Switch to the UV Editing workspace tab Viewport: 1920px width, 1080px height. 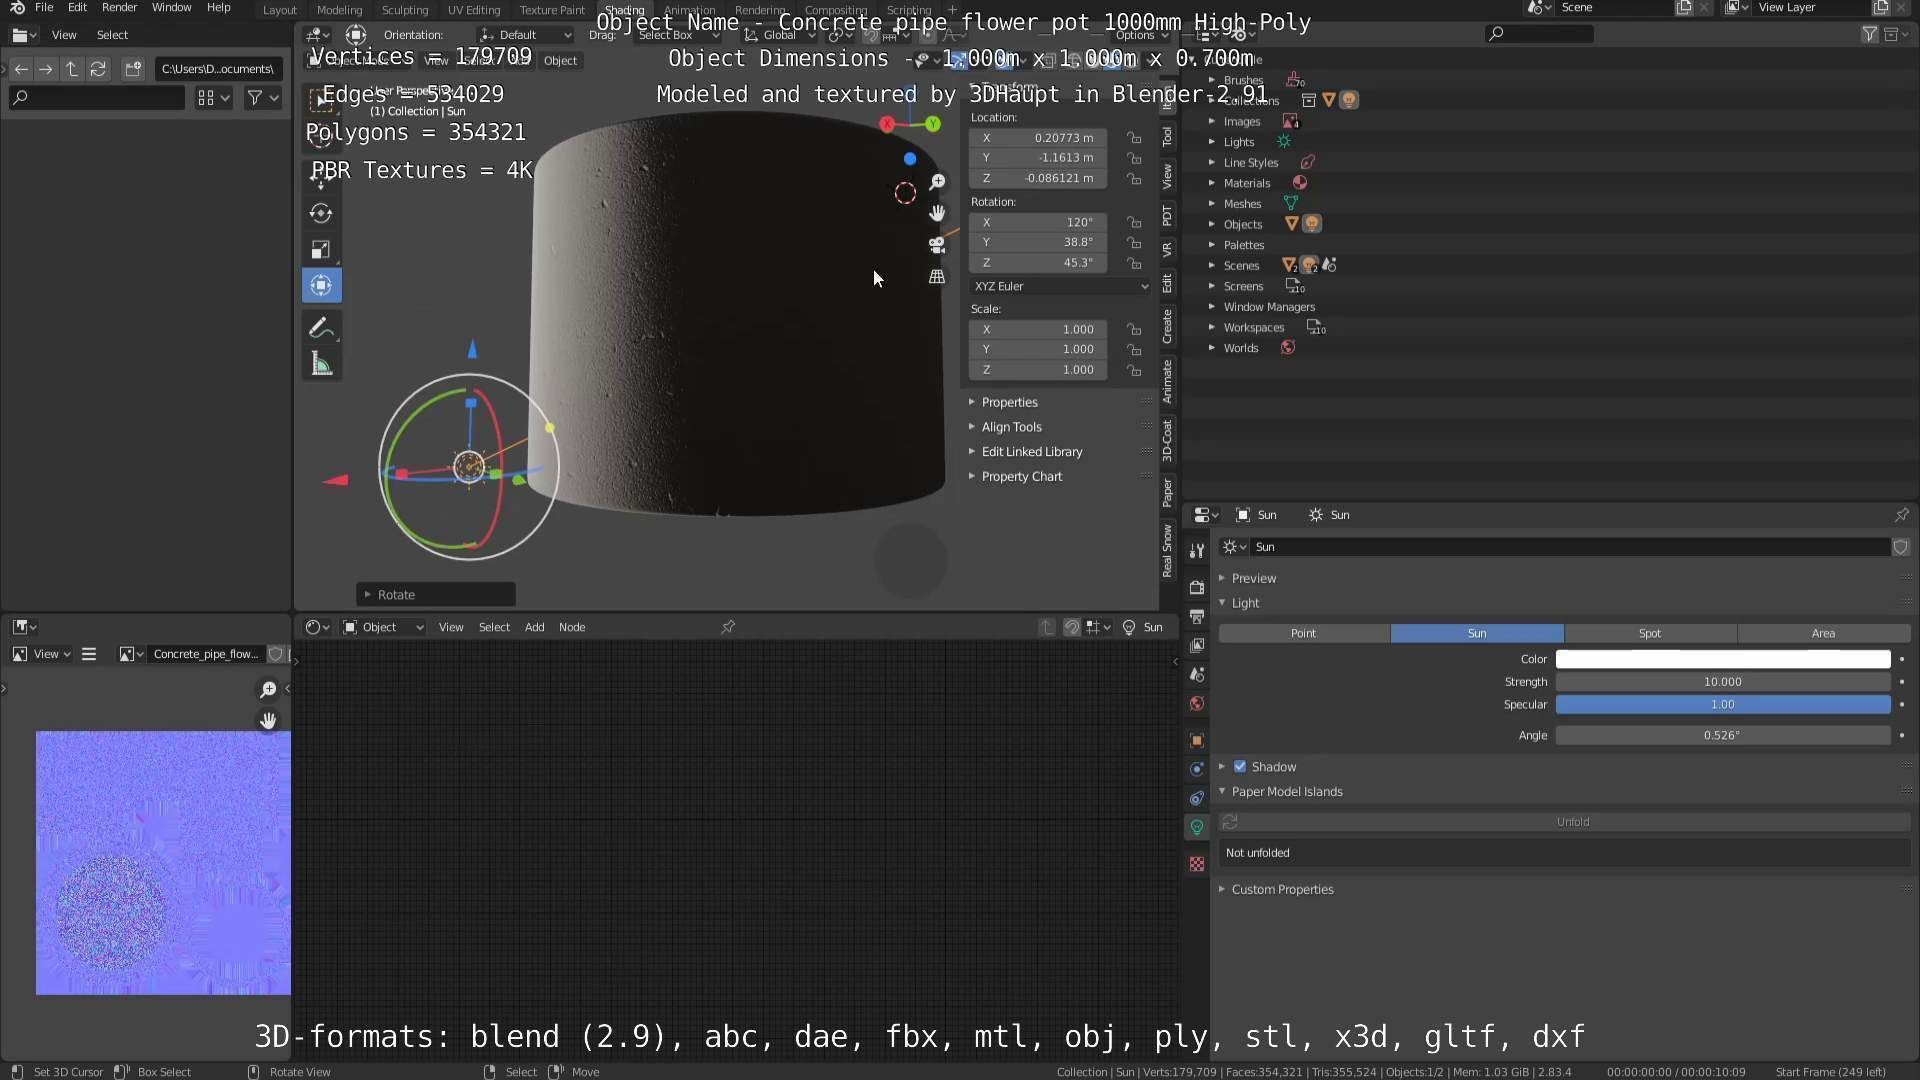pos(473,10)
